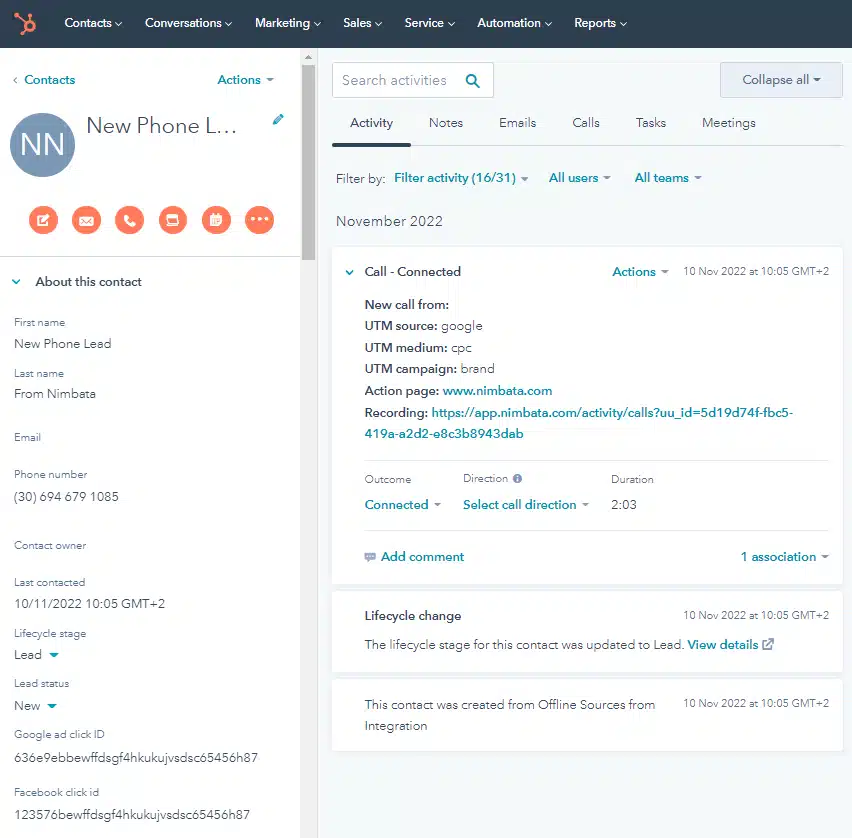Click the orange more options ellipsis icon

(259, 220)
